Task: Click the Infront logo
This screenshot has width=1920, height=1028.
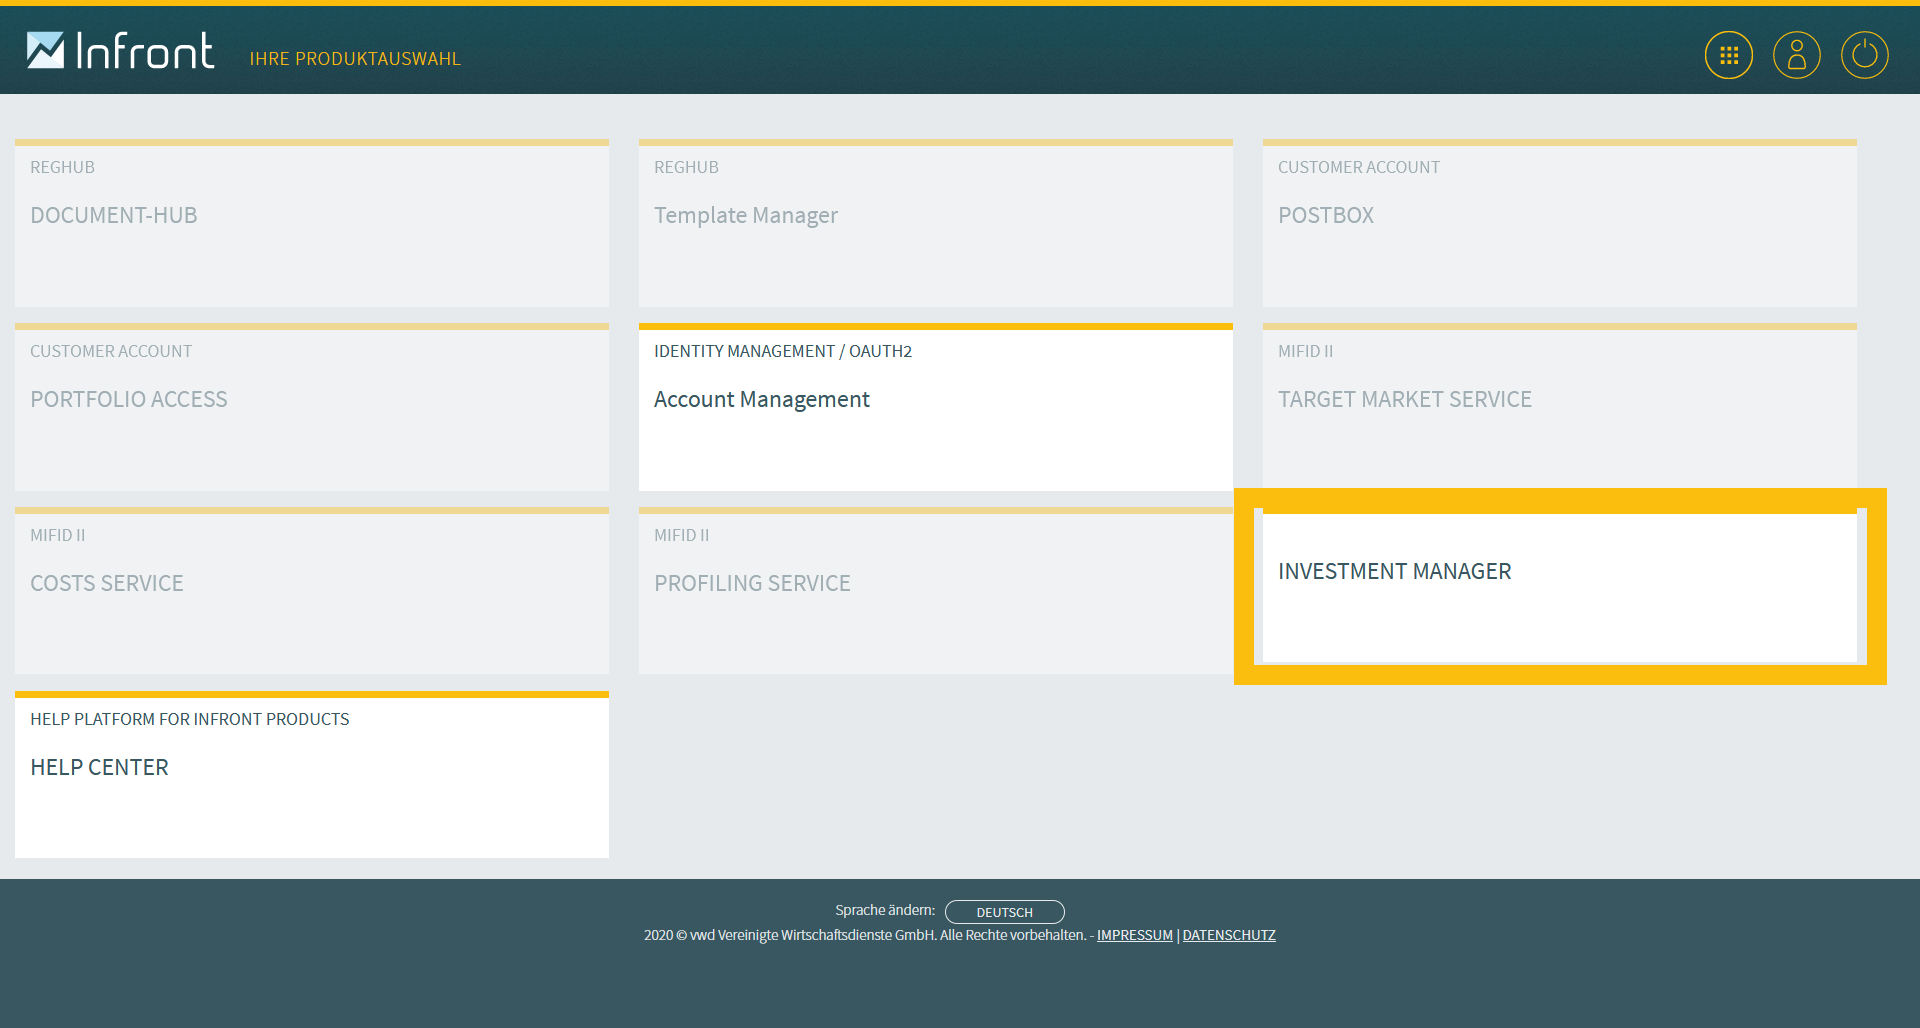Action: (x=120, y=51)
